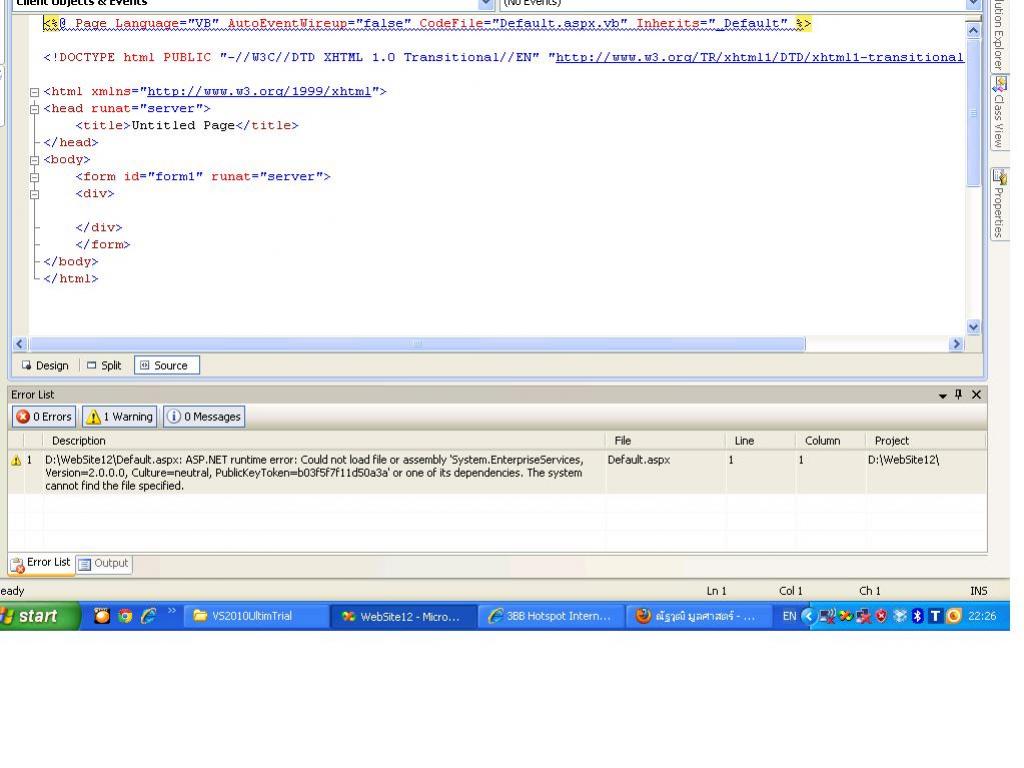Image resolution: width=1024 pixels, height=768 pixels.
Task: Switch to VS2010UltimTrial folder taskbar button
Action: coord(256,616)
